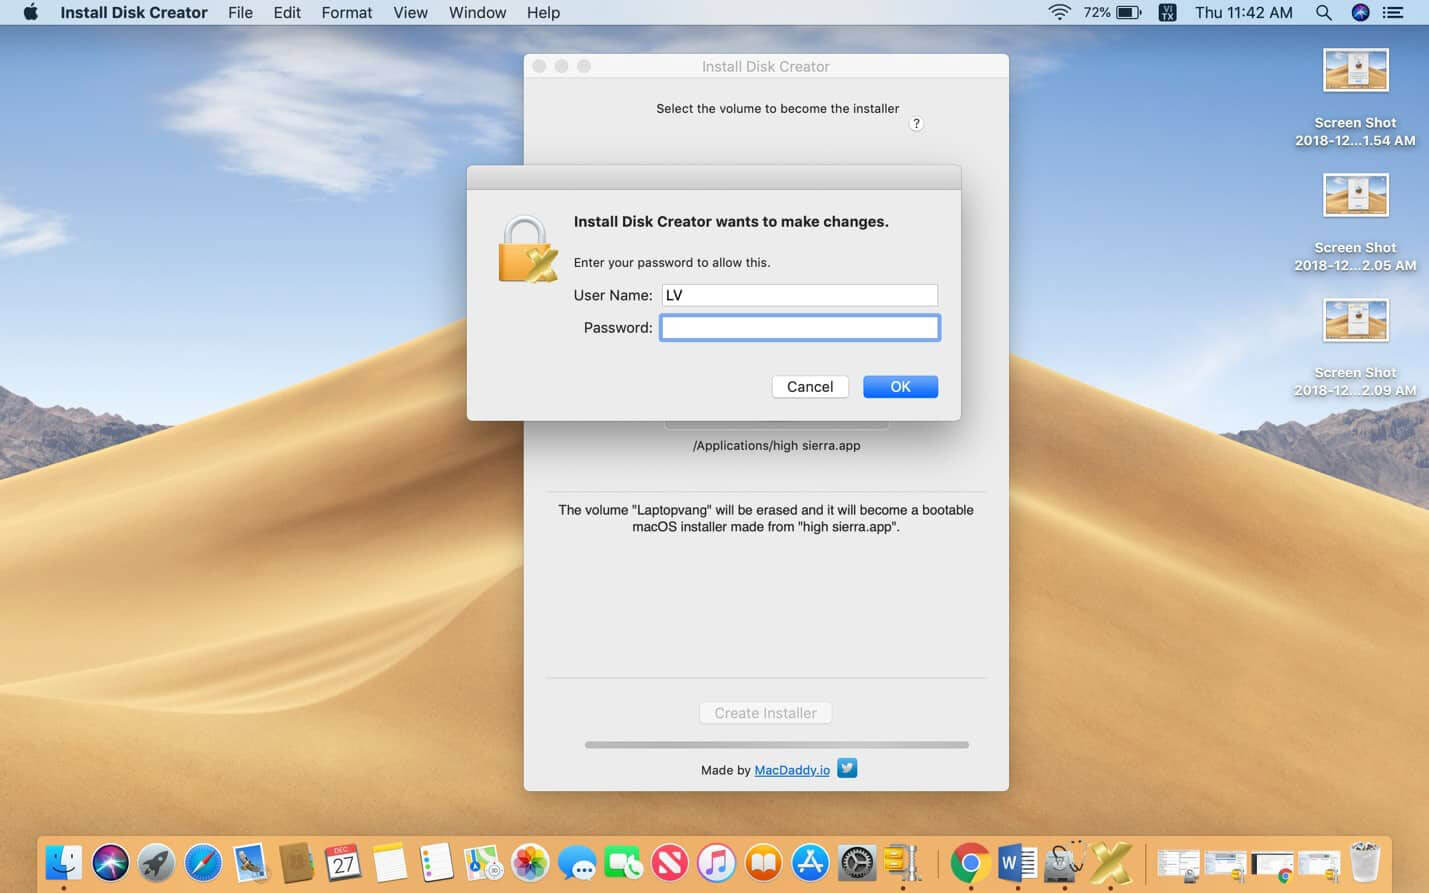The width and height of the screenshot is (1429, 893).
Task: Cancel the authentication dialog
Action: (809, 387)
